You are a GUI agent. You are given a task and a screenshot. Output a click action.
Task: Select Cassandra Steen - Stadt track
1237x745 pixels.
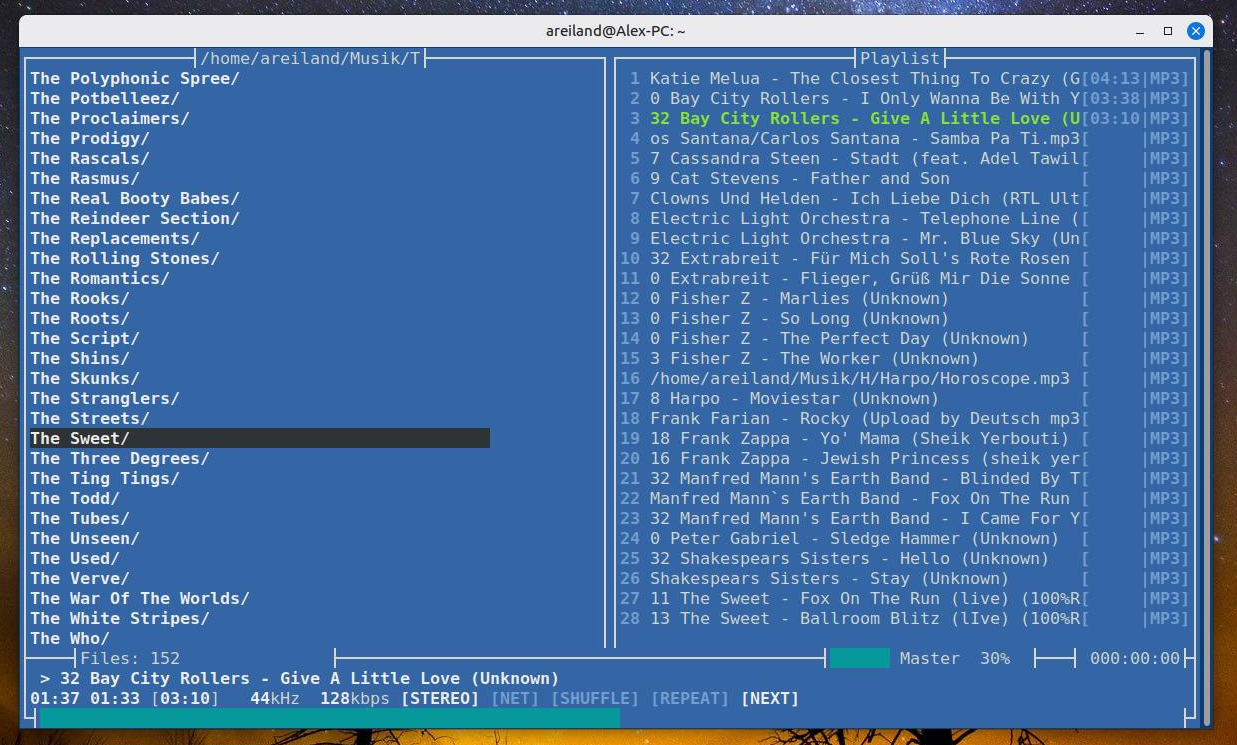coord(905,158)
